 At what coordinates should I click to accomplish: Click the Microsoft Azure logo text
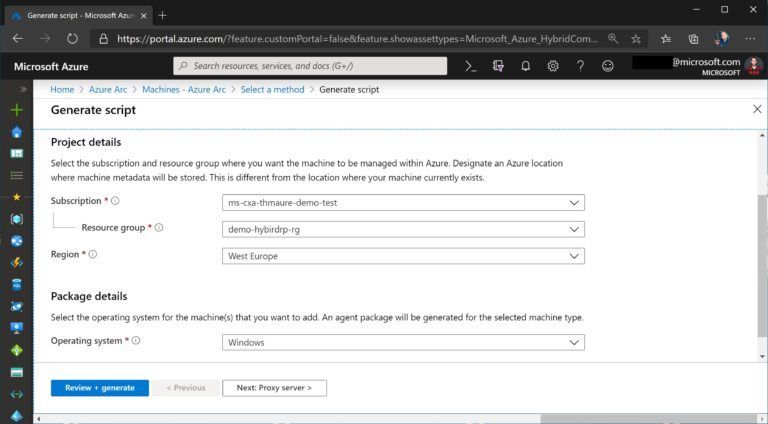[51, 67]
